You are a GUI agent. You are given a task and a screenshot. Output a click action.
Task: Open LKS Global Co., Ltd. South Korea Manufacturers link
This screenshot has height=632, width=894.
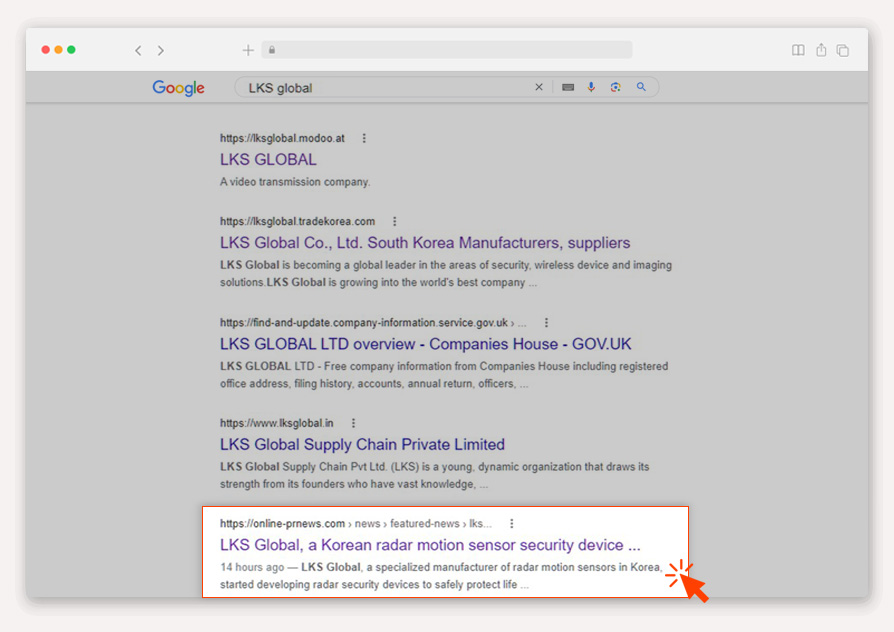coord(425,243)
